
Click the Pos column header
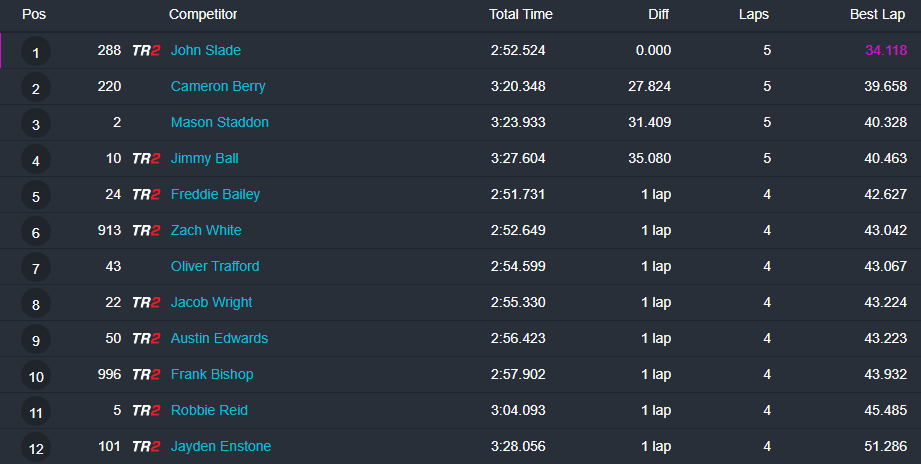[34, 15]
